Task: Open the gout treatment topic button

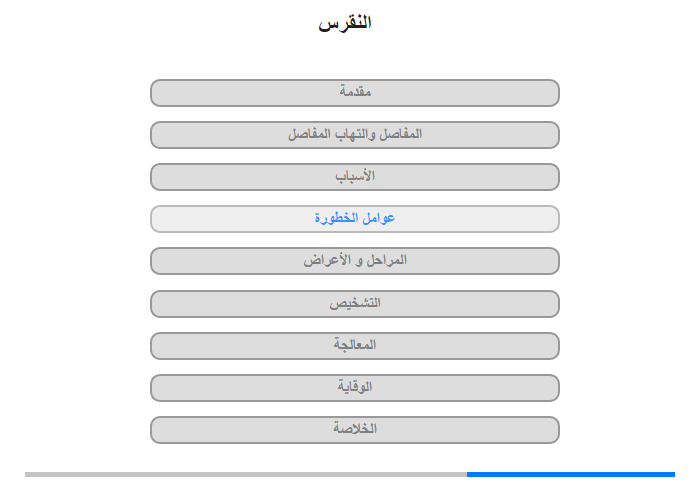Action: tap(354, 346)
